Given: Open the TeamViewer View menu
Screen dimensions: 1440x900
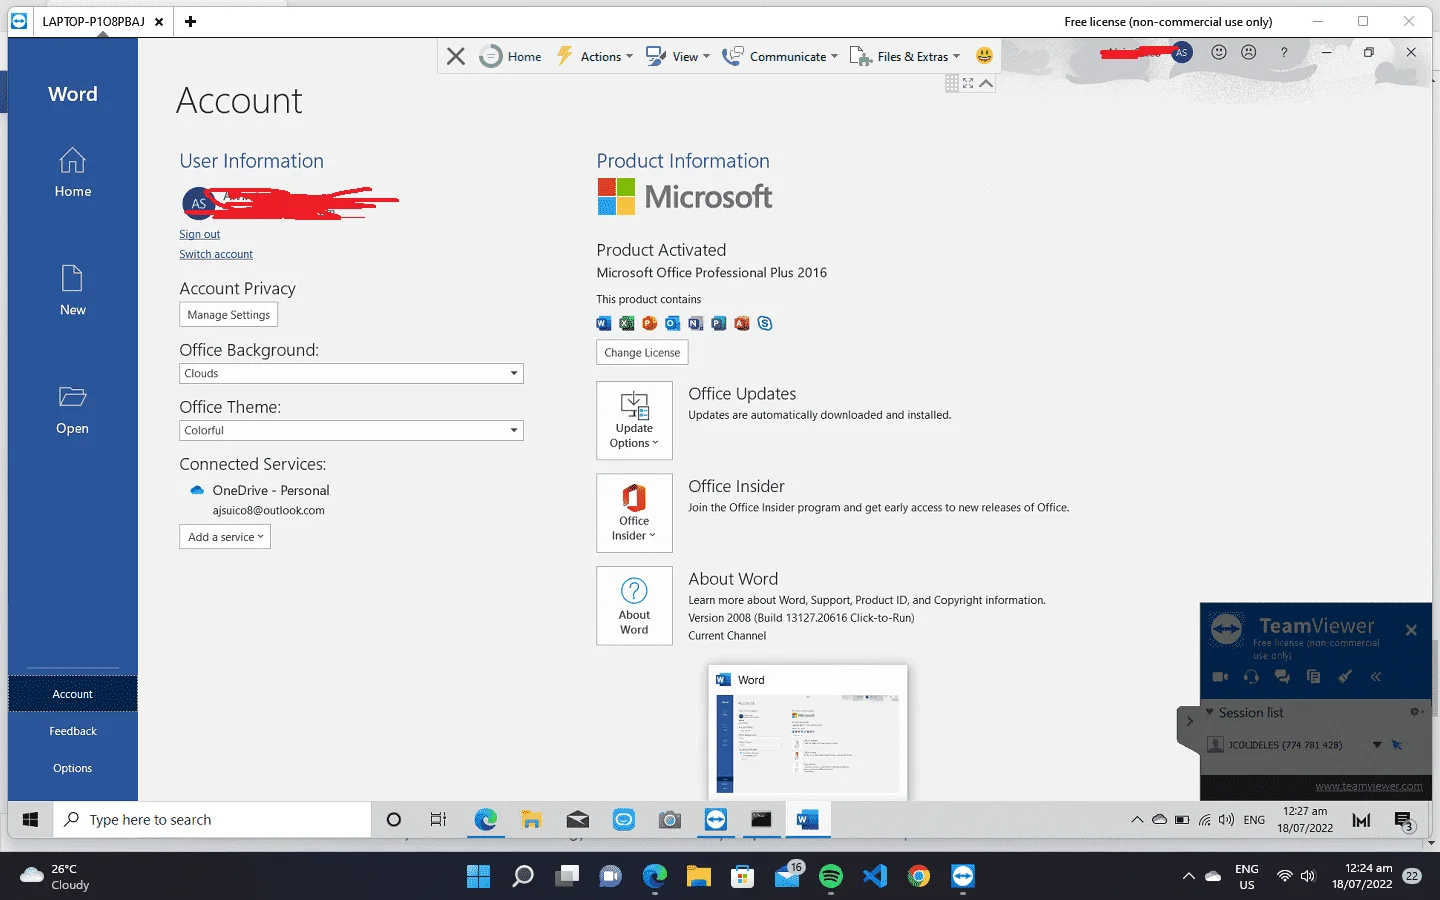Looking at the screenshot, I should [x=677, y=56].
